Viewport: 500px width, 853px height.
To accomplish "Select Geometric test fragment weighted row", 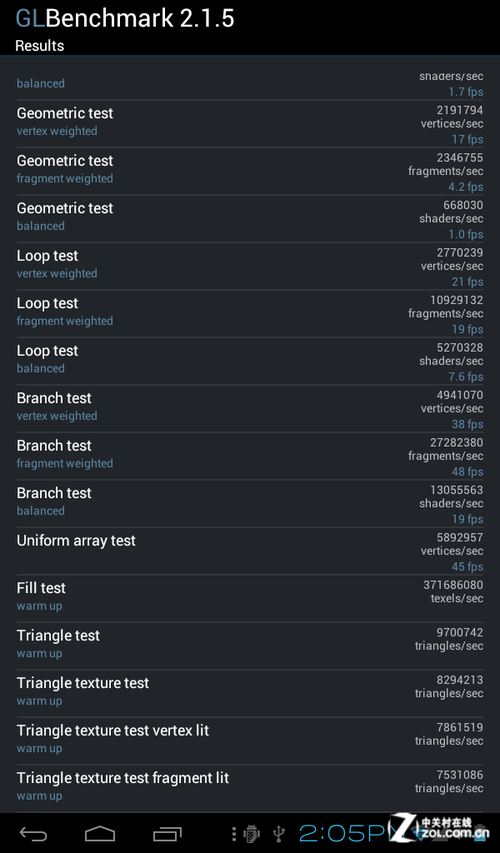I will (x=250, y=171).
